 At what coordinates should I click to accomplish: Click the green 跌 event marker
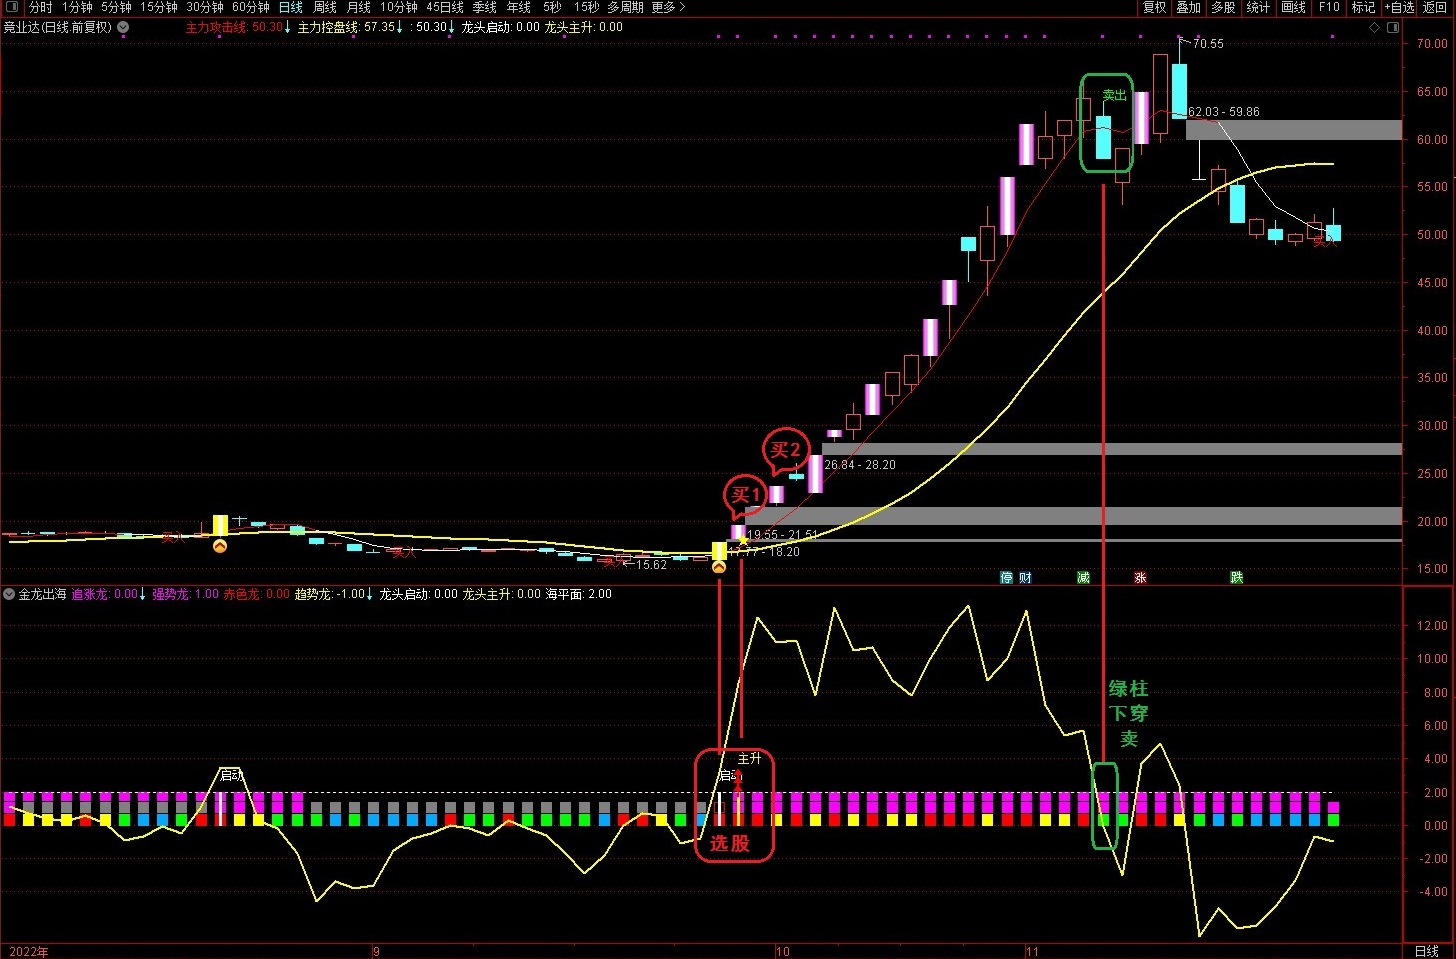click(1237, 578)
